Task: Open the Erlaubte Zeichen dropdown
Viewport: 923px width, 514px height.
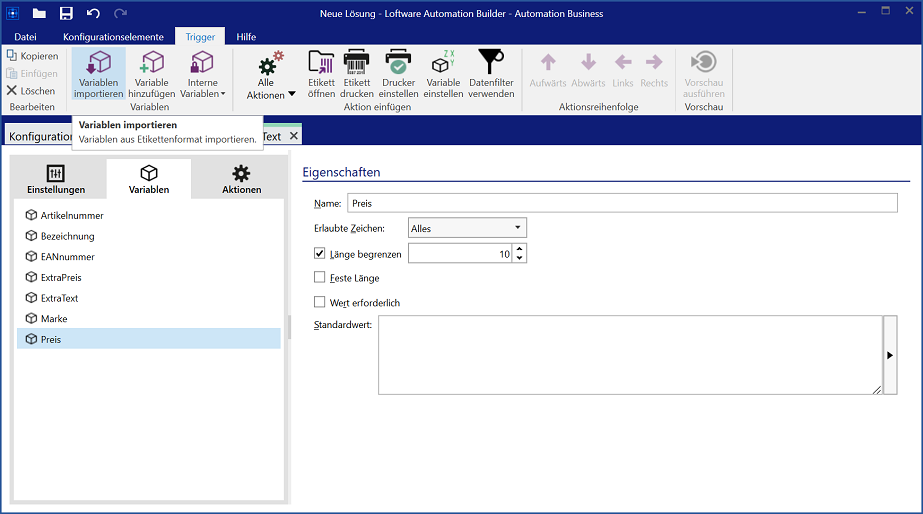Action: (x=467, y=228)
